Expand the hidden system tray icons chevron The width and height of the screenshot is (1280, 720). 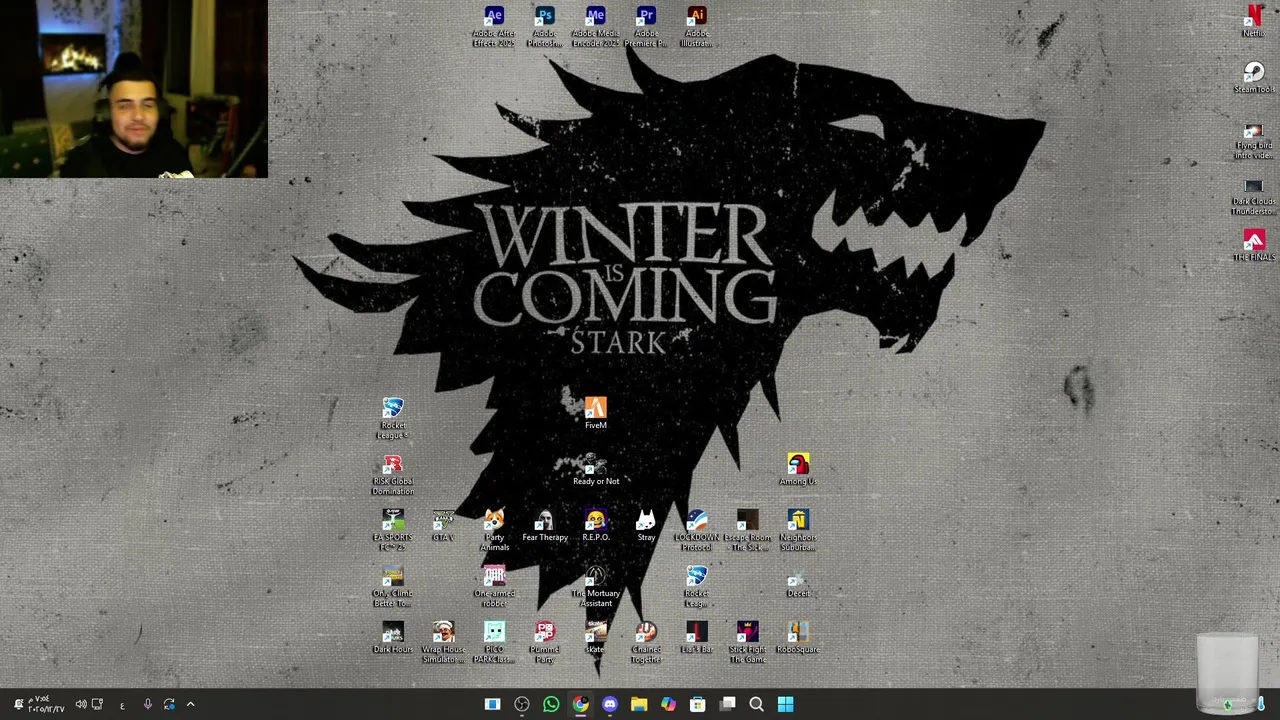pos(190,705)
